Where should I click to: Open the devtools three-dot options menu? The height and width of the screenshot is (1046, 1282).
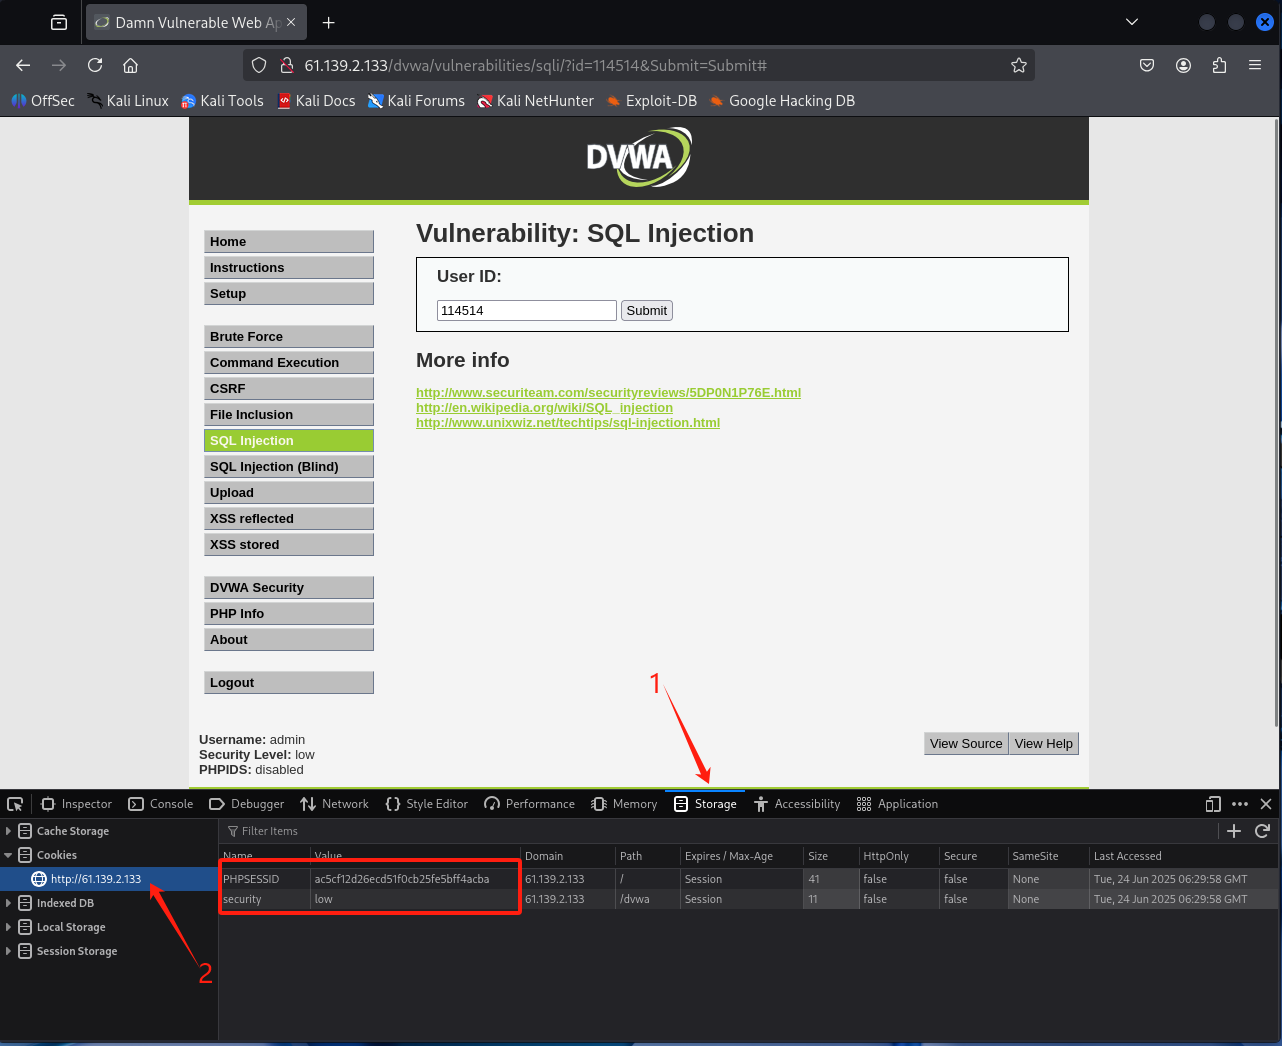1240,804
